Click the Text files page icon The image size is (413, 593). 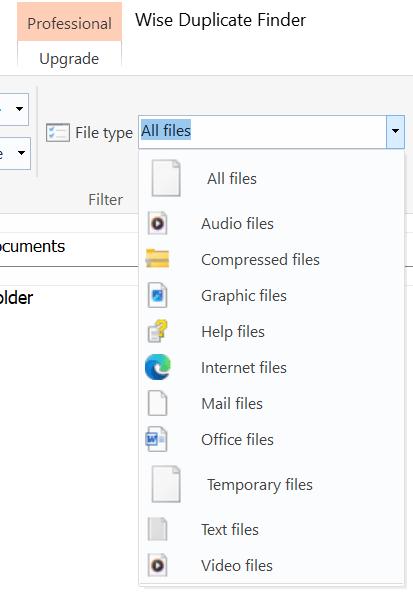(x=157, y=529)
